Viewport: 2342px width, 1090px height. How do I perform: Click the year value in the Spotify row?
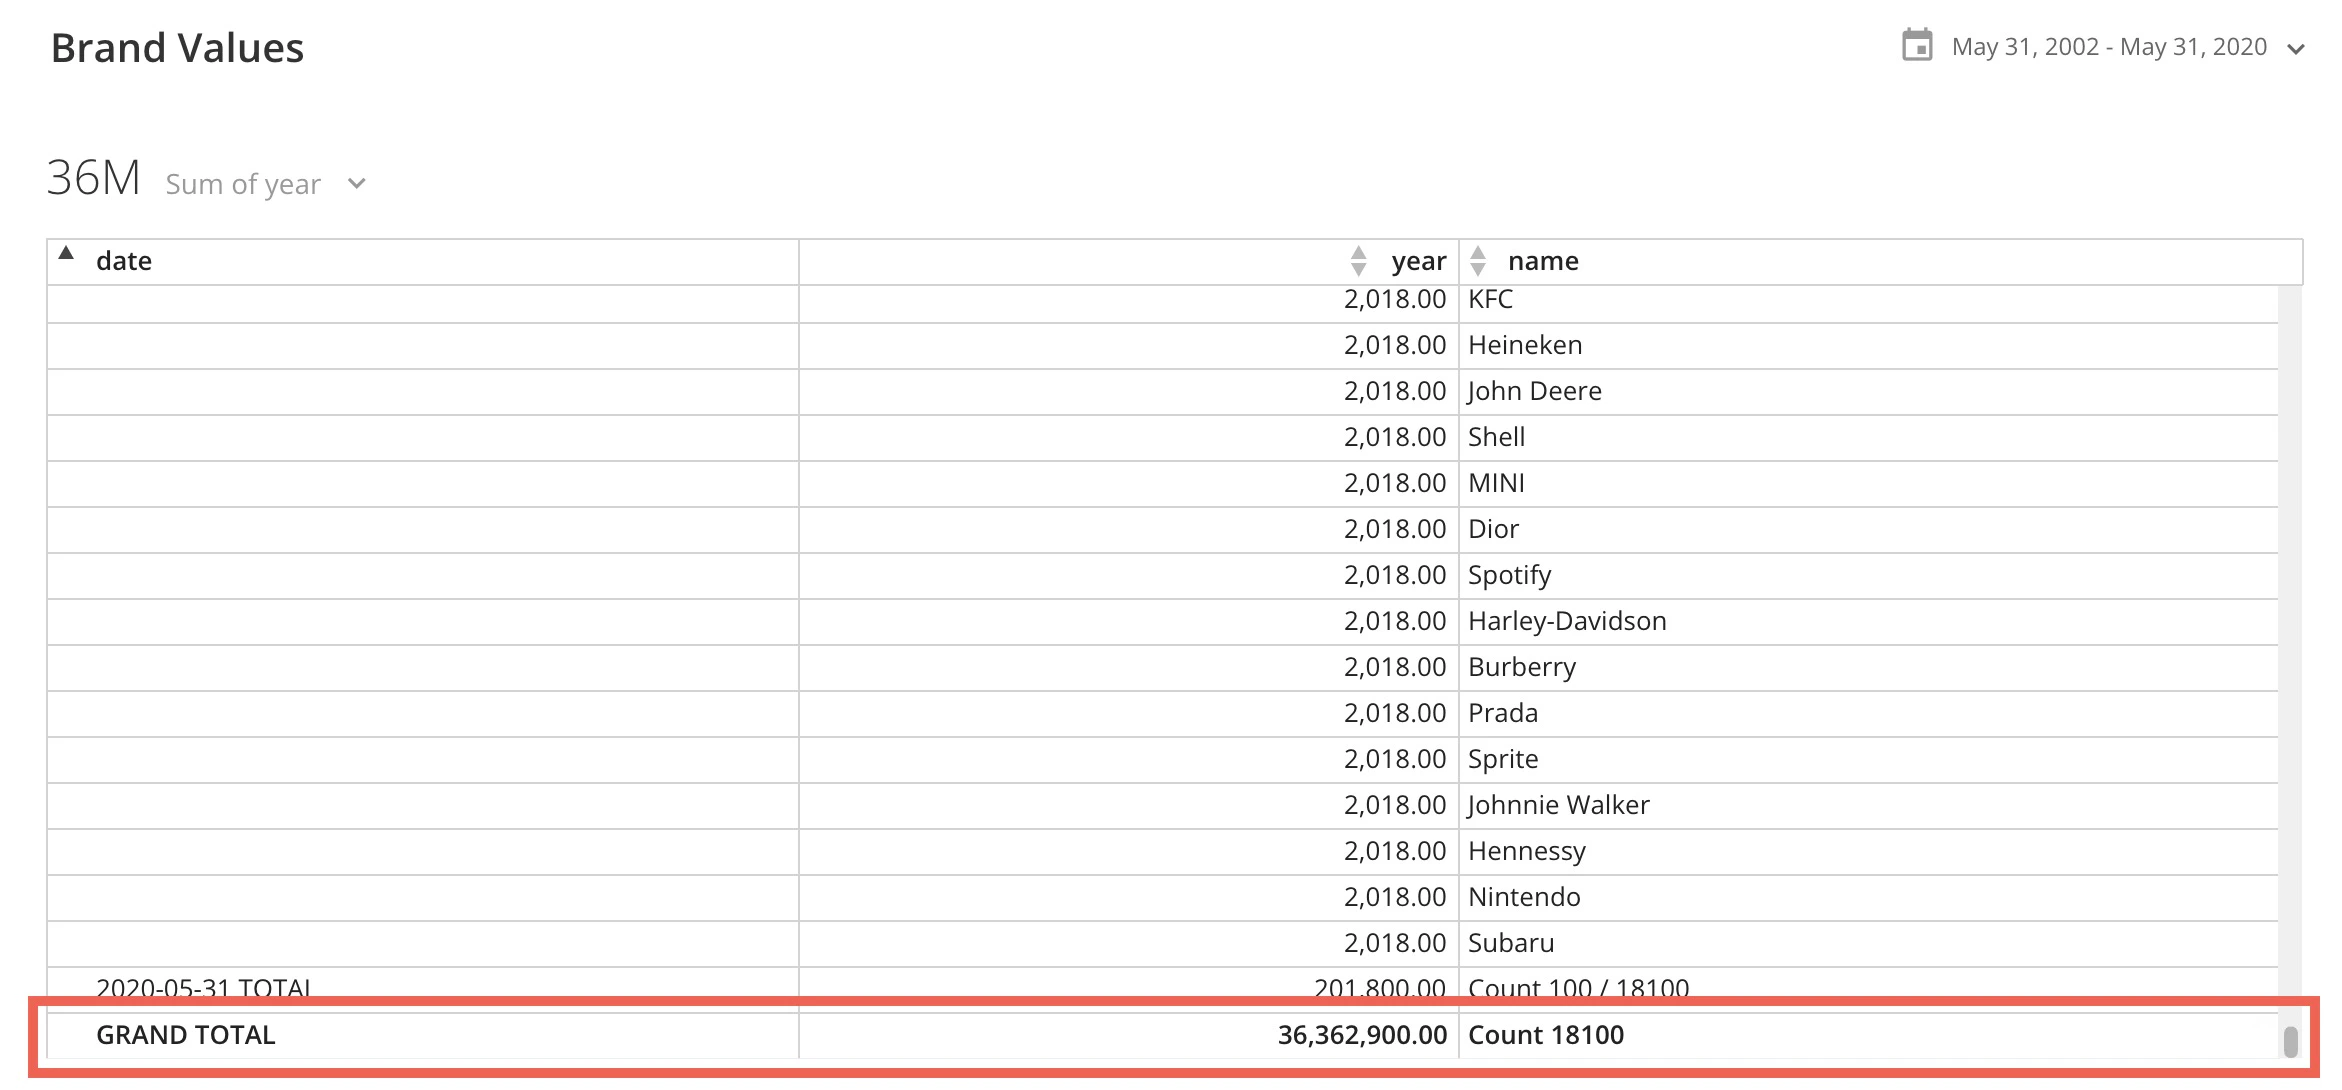click(x=1395, y=575)
